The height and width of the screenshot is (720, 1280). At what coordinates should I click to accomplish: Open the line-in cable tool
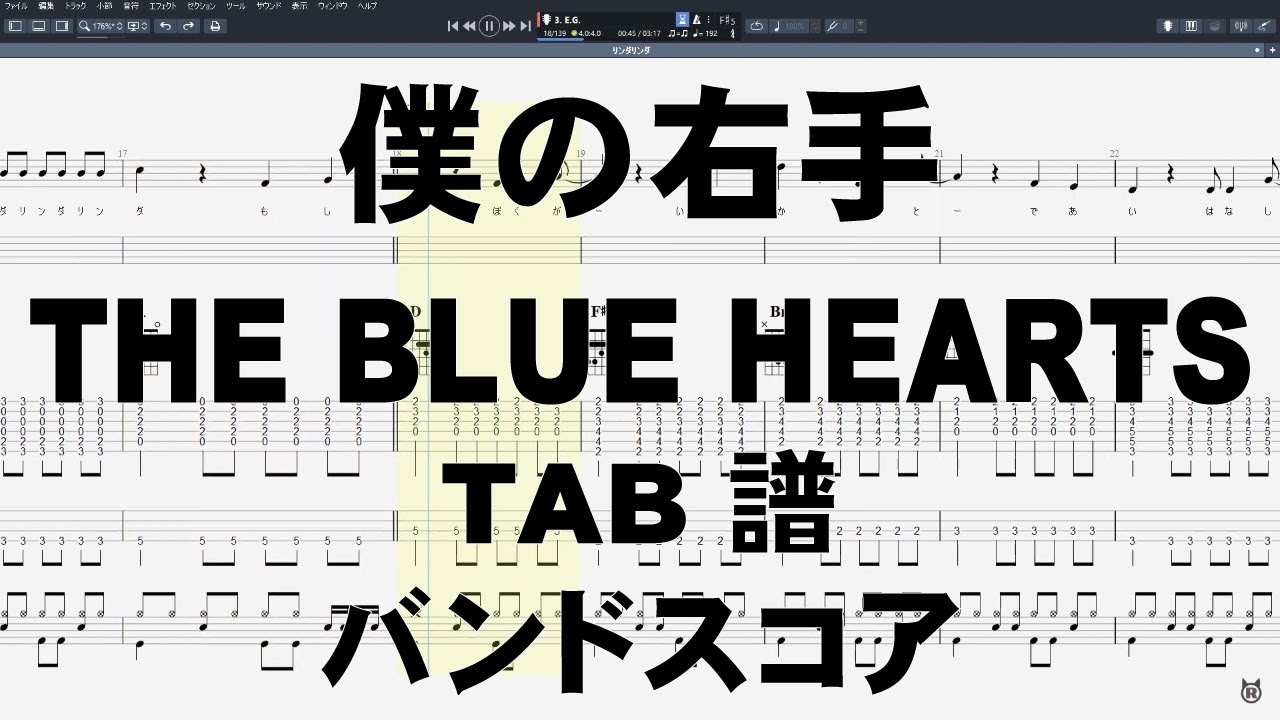coord(1264,26)
